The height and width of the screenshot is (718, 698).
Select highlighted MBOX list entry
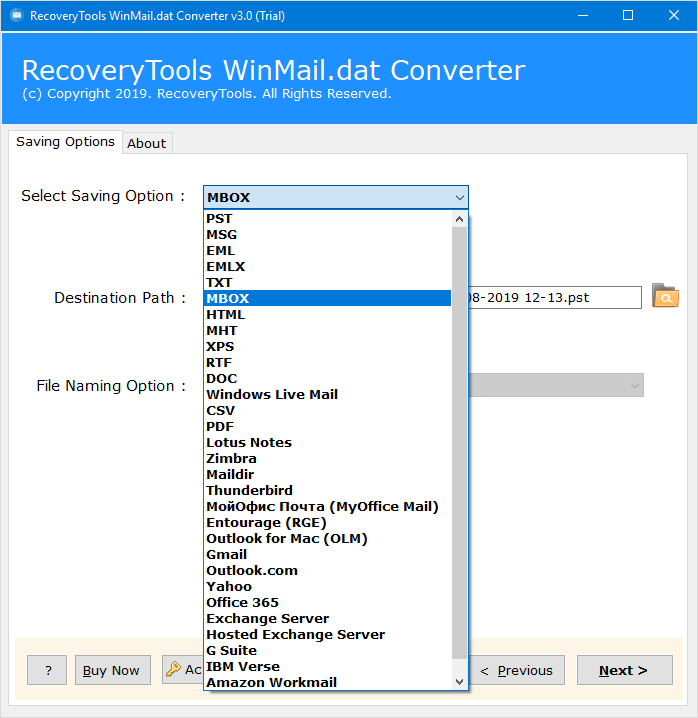pos(327,298)
